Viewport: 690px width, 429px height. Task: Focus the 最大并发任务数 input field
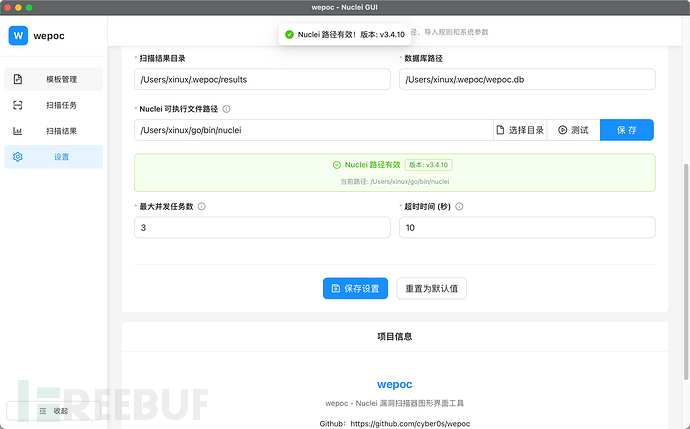coord(262,227)
